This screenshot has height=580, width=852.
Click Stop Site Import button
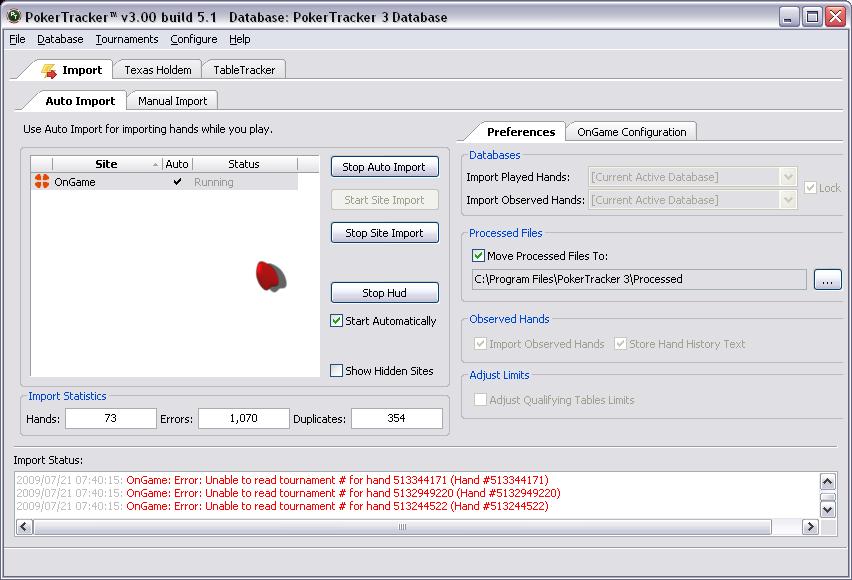tap(384, 233)
